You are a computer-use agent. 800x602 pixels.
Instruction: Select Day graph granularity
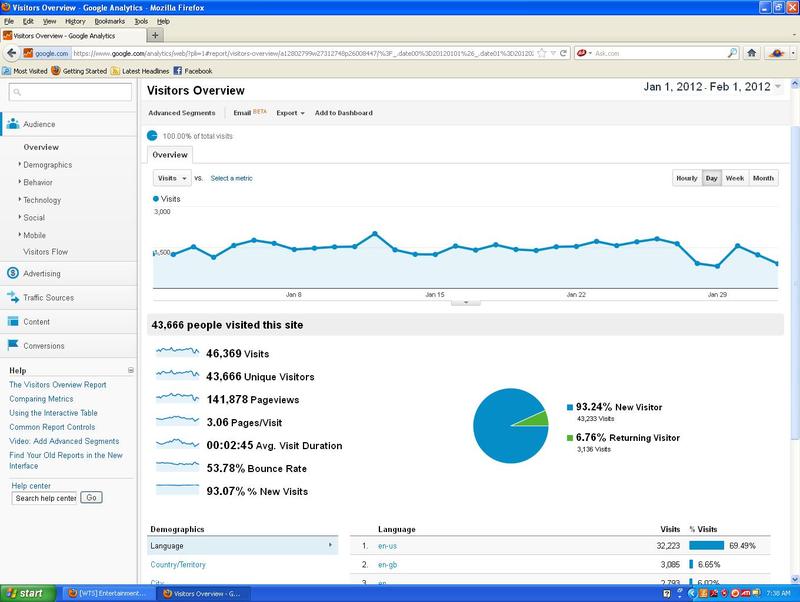(x=712, y=178)
